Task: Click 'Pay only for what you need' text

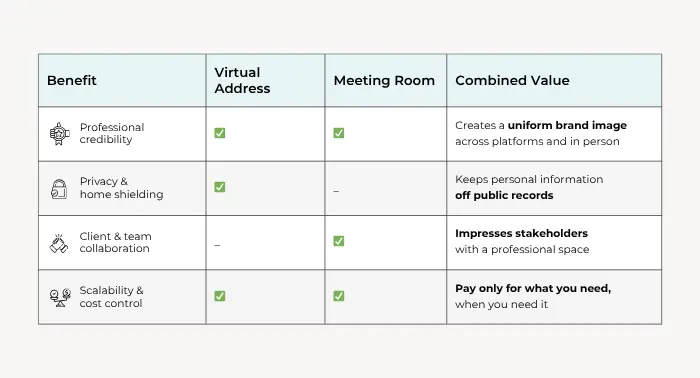Action: (x=533, y=288)
